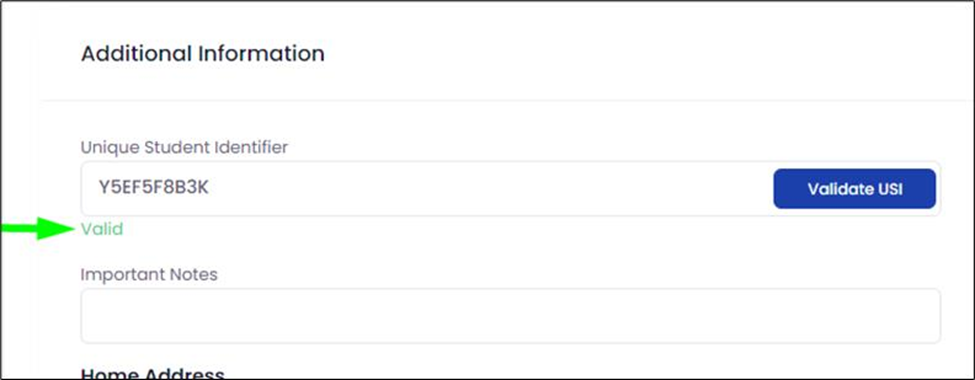Viewport: 975px width, 380px height.
Task: Click the tail of the green arrow
Action: (x=19, y=228)
